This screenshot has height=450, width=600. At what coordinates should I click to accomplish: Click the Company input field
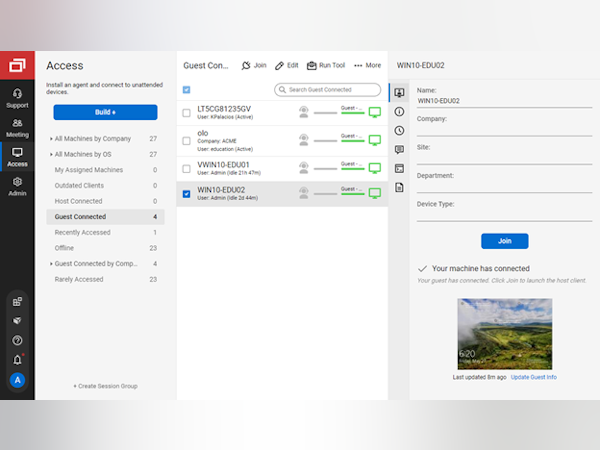pyautogui.click(x=504, y=130)
